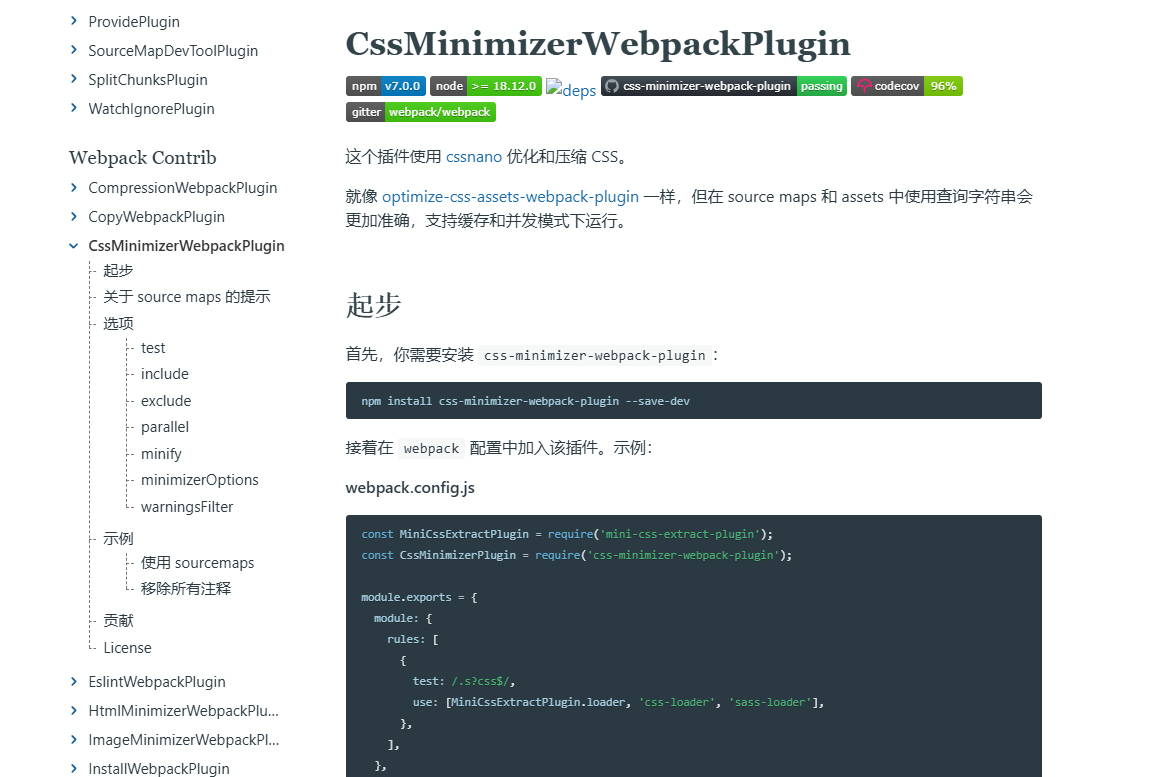Expand the InstallWebpackPlugin chevron
The width and height of the screenshot is (1155, 777).
74,769
